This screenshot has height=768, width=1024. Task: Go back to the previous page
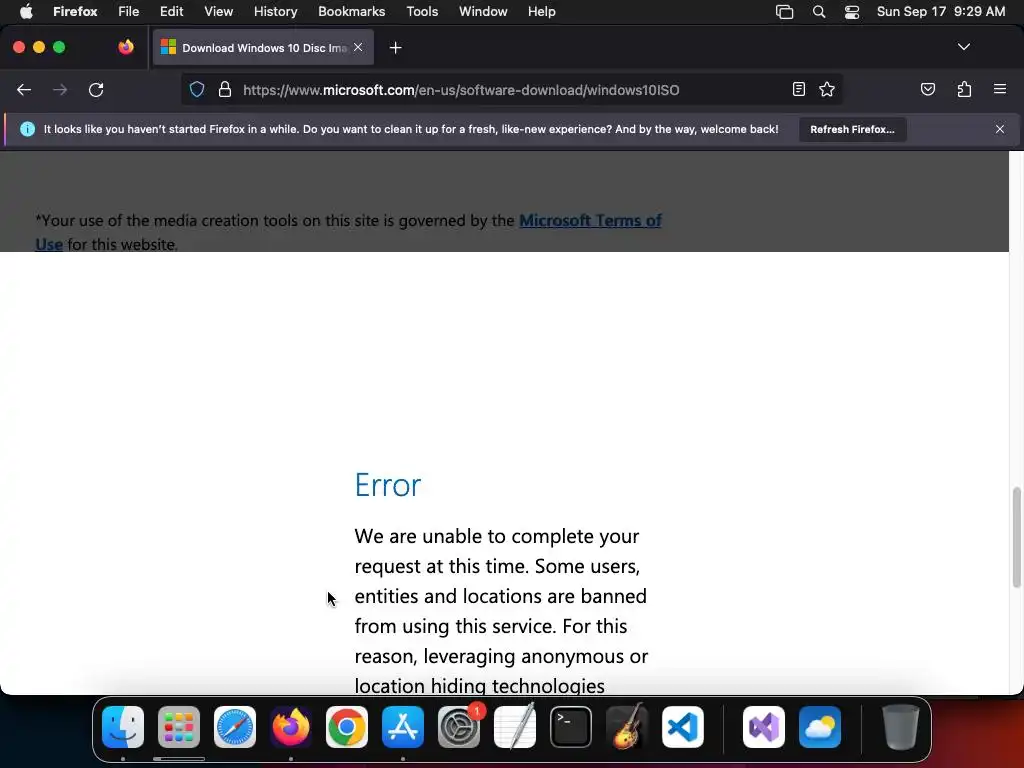24,89
